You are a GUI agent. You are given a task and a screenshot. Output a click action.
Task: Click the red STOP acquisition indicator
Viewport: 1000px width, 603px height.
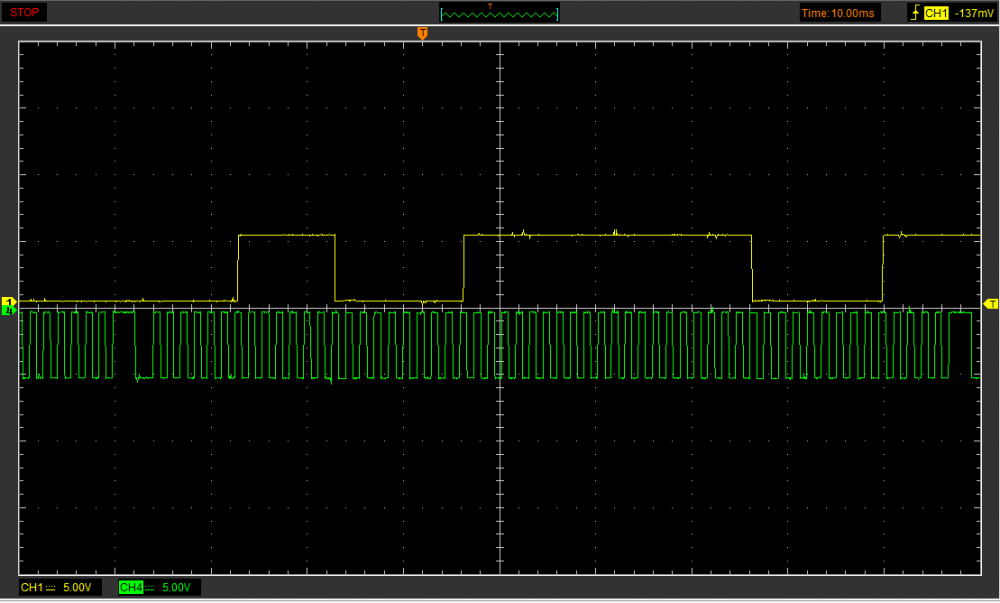click(x=25, y=13)
